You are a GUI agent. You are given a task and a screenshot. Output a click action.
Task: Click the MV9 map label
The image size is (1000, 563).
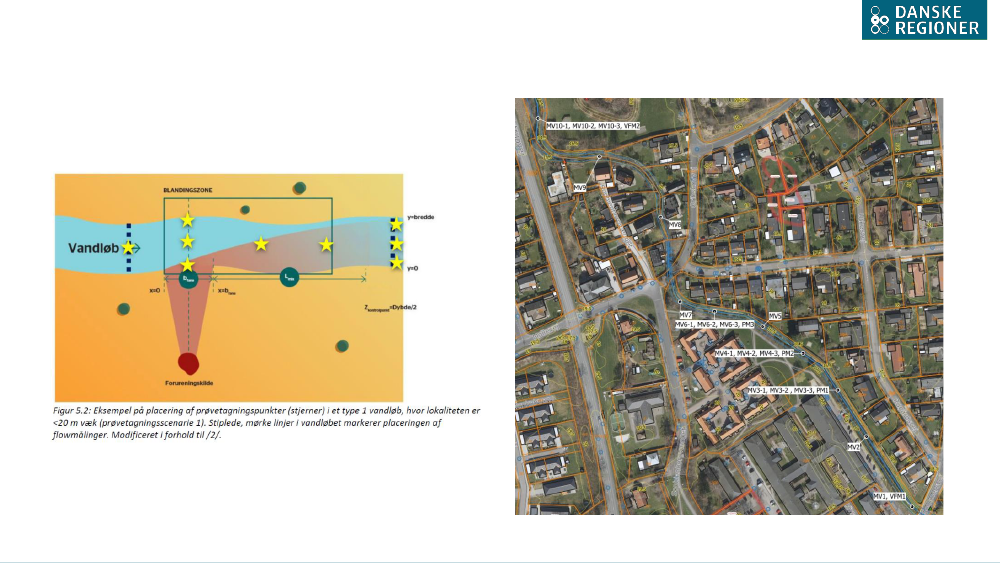point(580,188)
